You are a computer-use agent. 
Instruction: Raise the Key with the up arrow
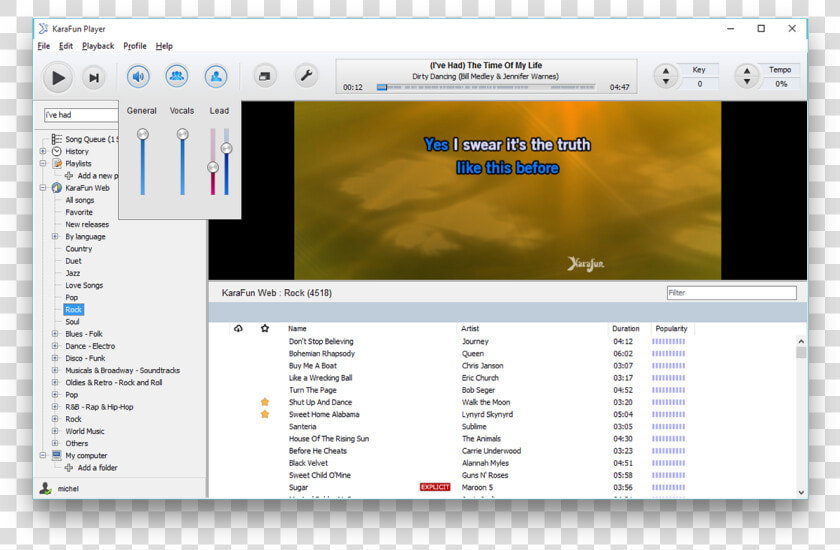(x=666, y=70)
